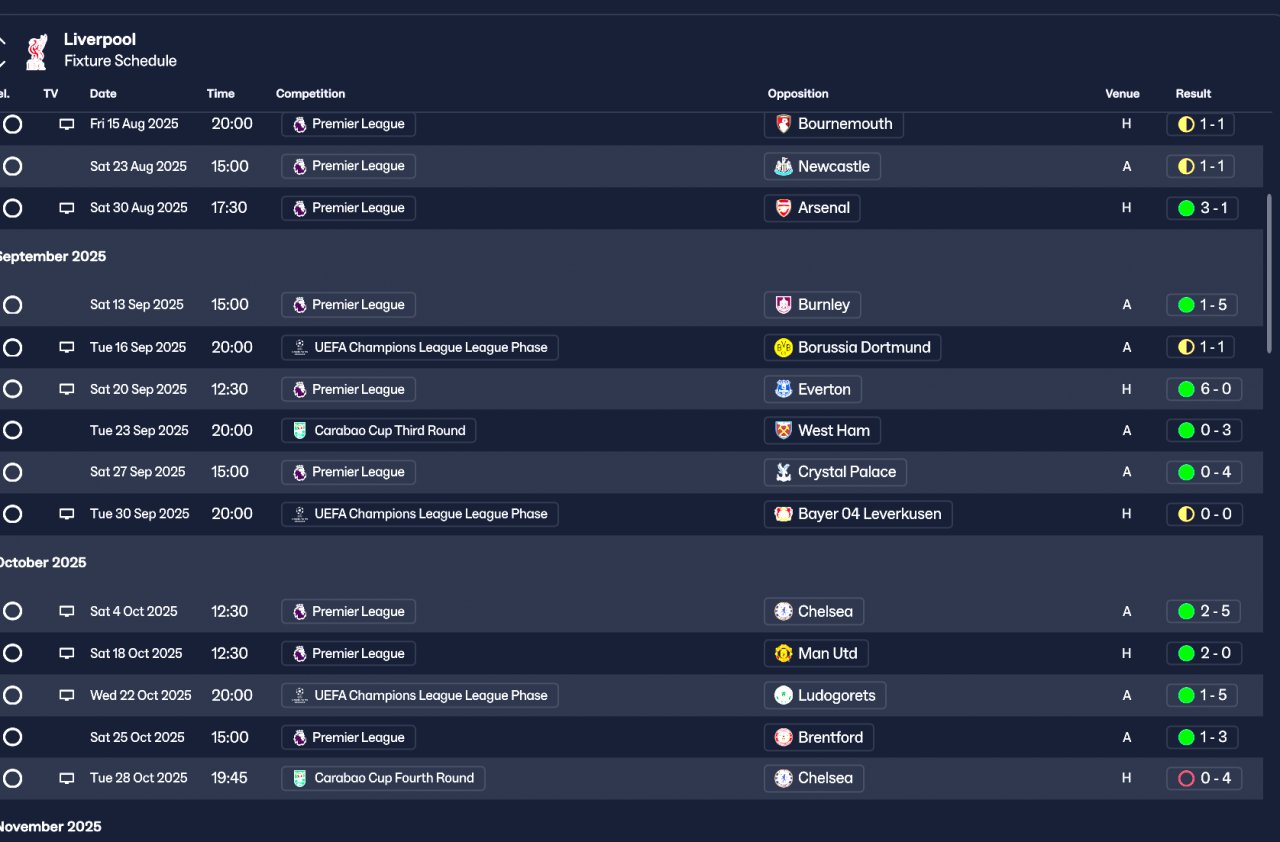Viewport: 1280px width, 842px height.
Task: Select the Newcastle fixture row circle
Action: pos(12,166)
